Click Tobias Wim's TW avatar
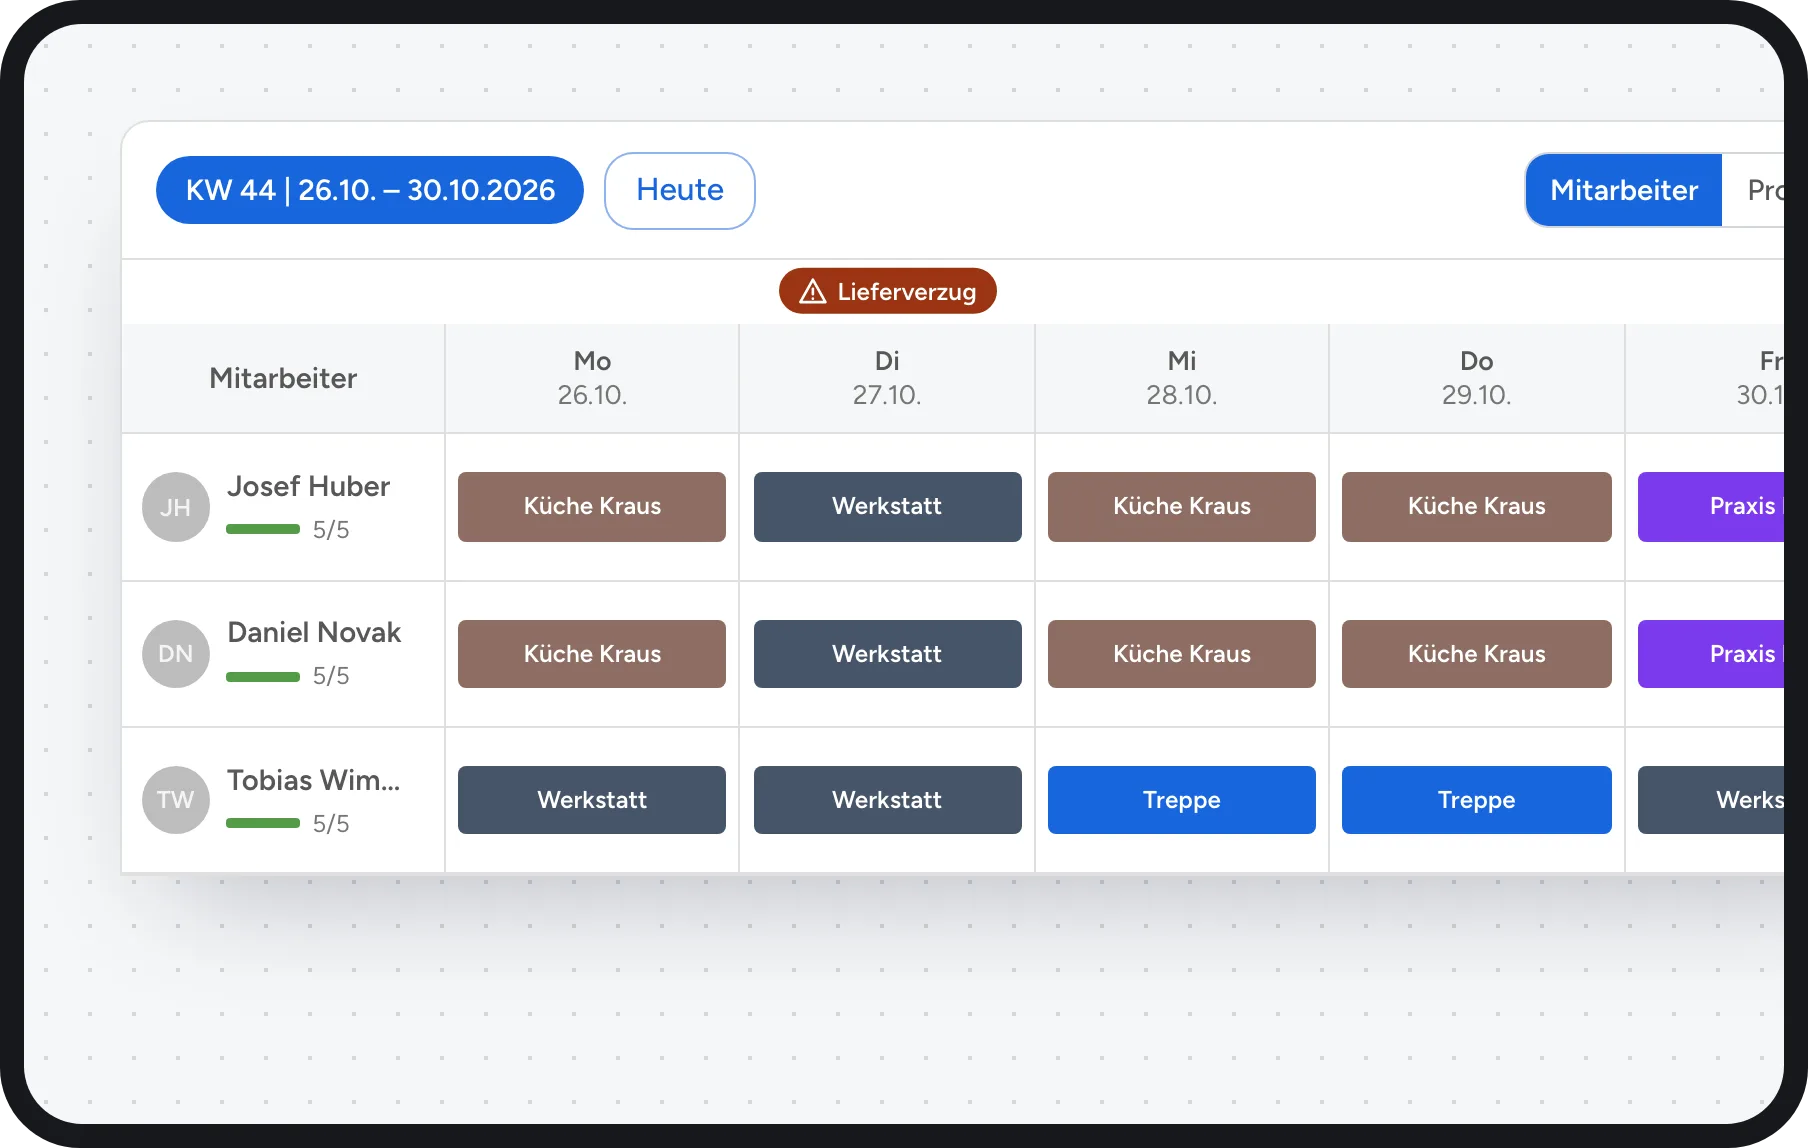This screenshot has height=1148, width=1808. coord(176,800)
